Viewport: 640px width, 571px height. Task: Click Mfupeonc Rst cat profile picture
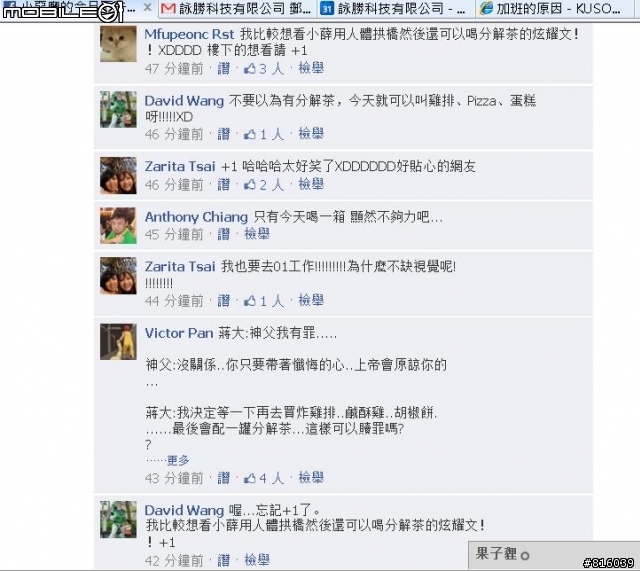point(118,44)
